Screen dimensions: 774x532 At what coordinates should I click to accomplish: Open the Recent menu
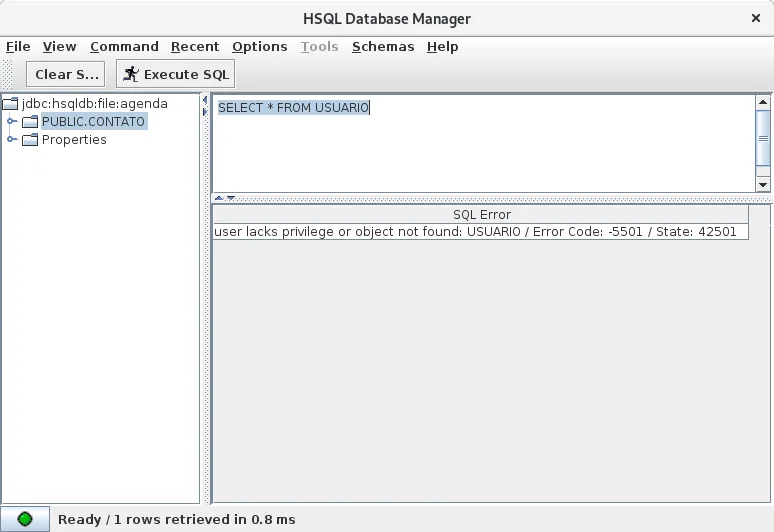(194, 46)
